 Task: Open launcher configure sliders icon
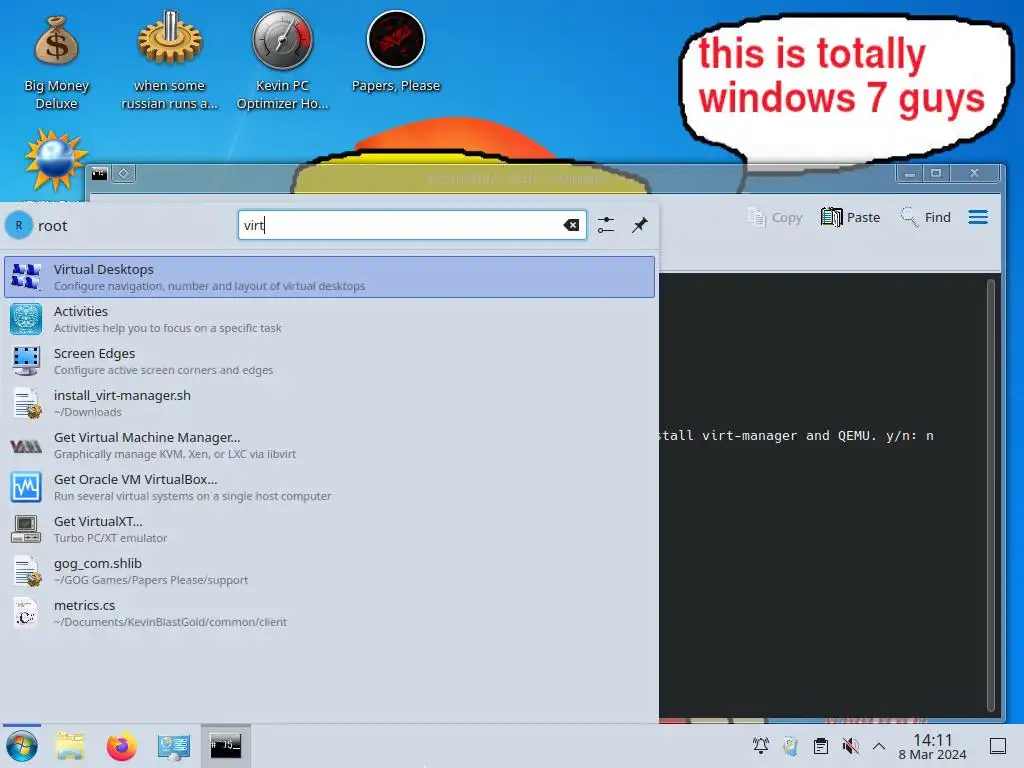tap(605, 225)
